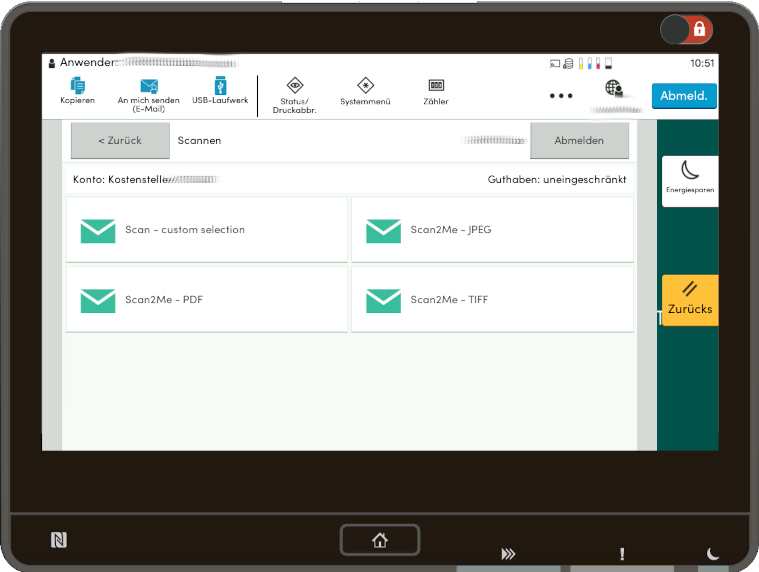Go back with the Zurück button
Image resolution: width=759 pixels, height=572 pixels.
tap(120, 141)
